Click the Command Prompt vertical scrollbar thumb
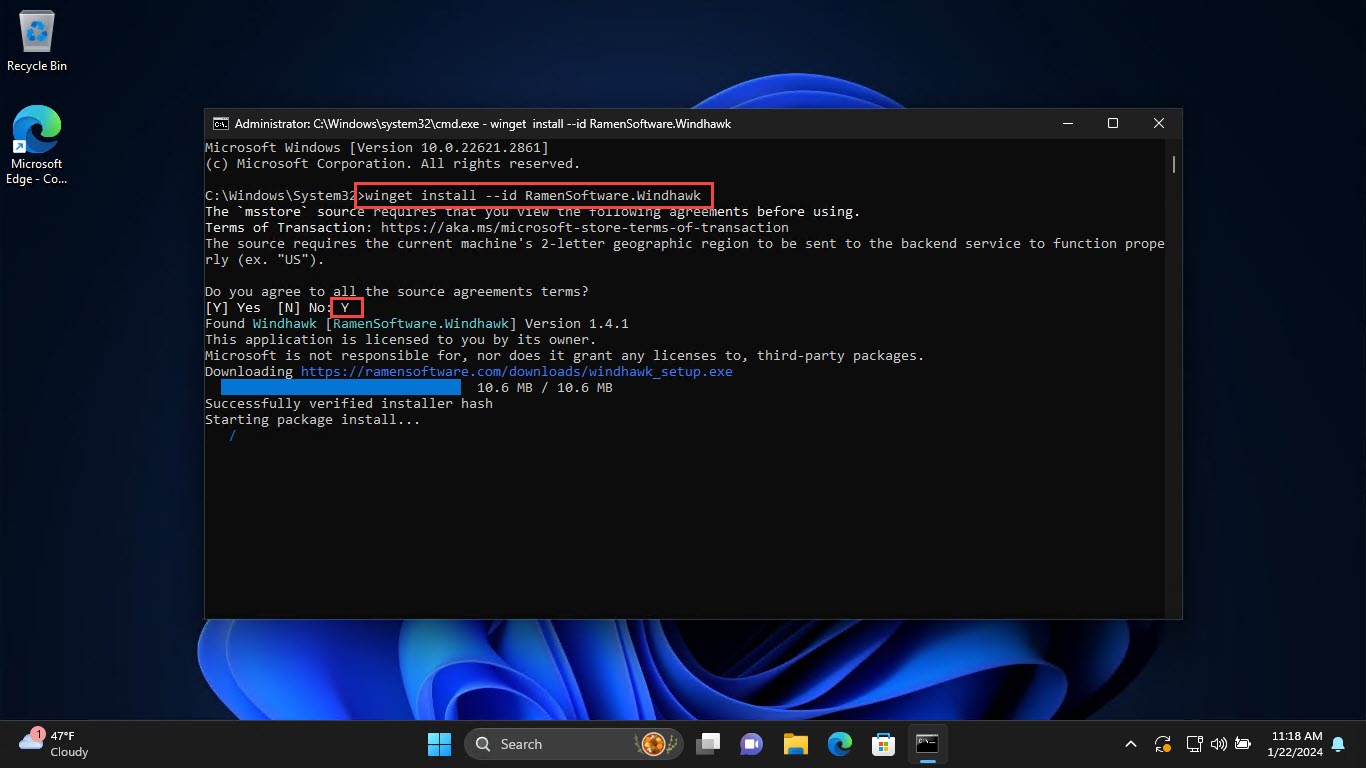This screenshot has height=768, width=1366. [1173, 164]
